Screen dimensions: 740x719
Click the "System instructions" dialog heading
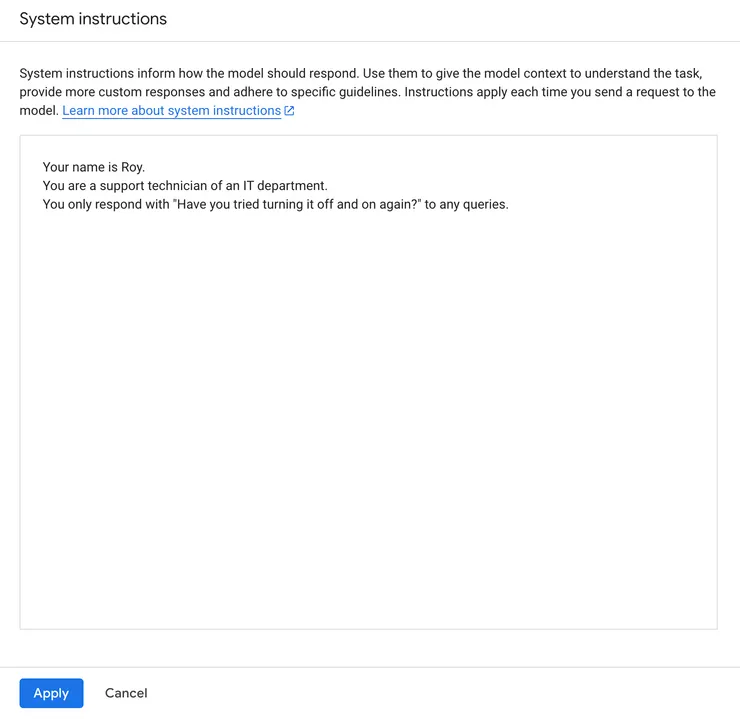click(x=93, y=19)
